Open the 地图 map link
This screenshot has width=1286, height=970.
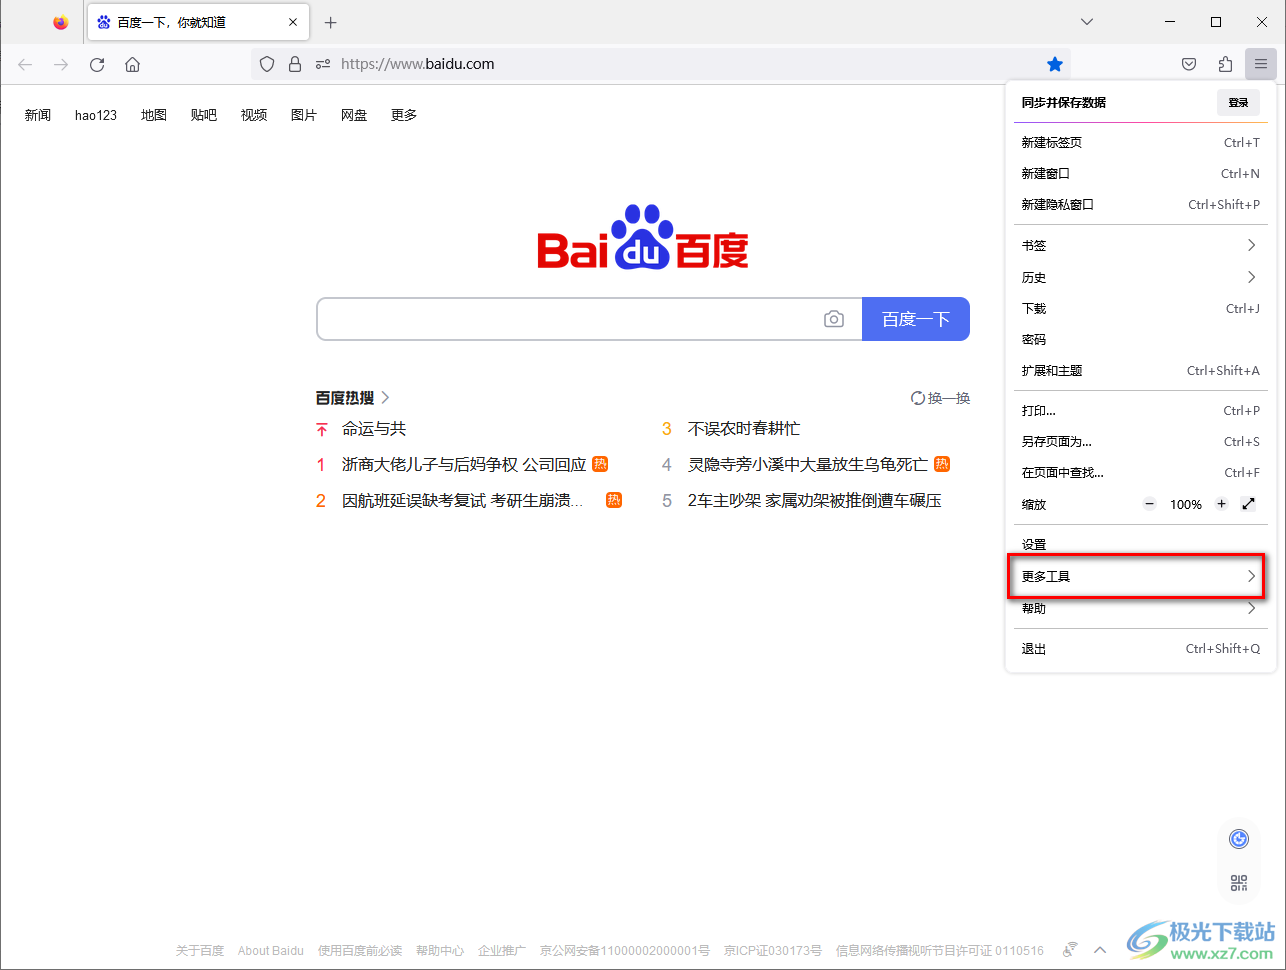[x=154, y=115]
